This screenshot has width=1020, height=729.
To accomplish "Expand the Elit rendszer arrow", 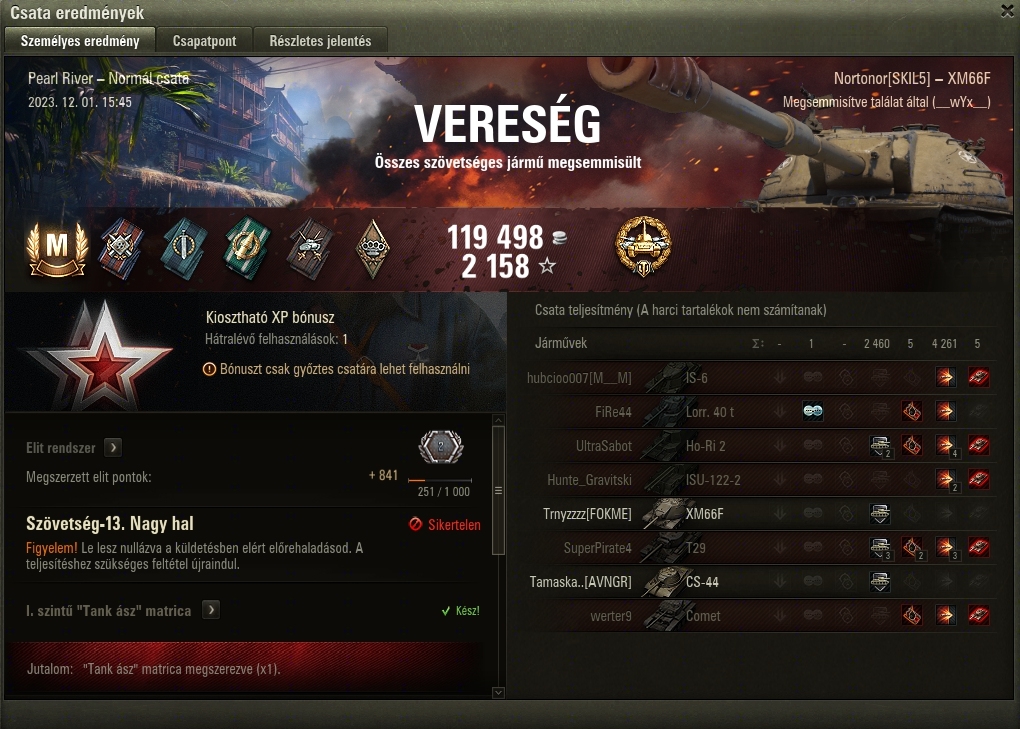I will 113,447.
